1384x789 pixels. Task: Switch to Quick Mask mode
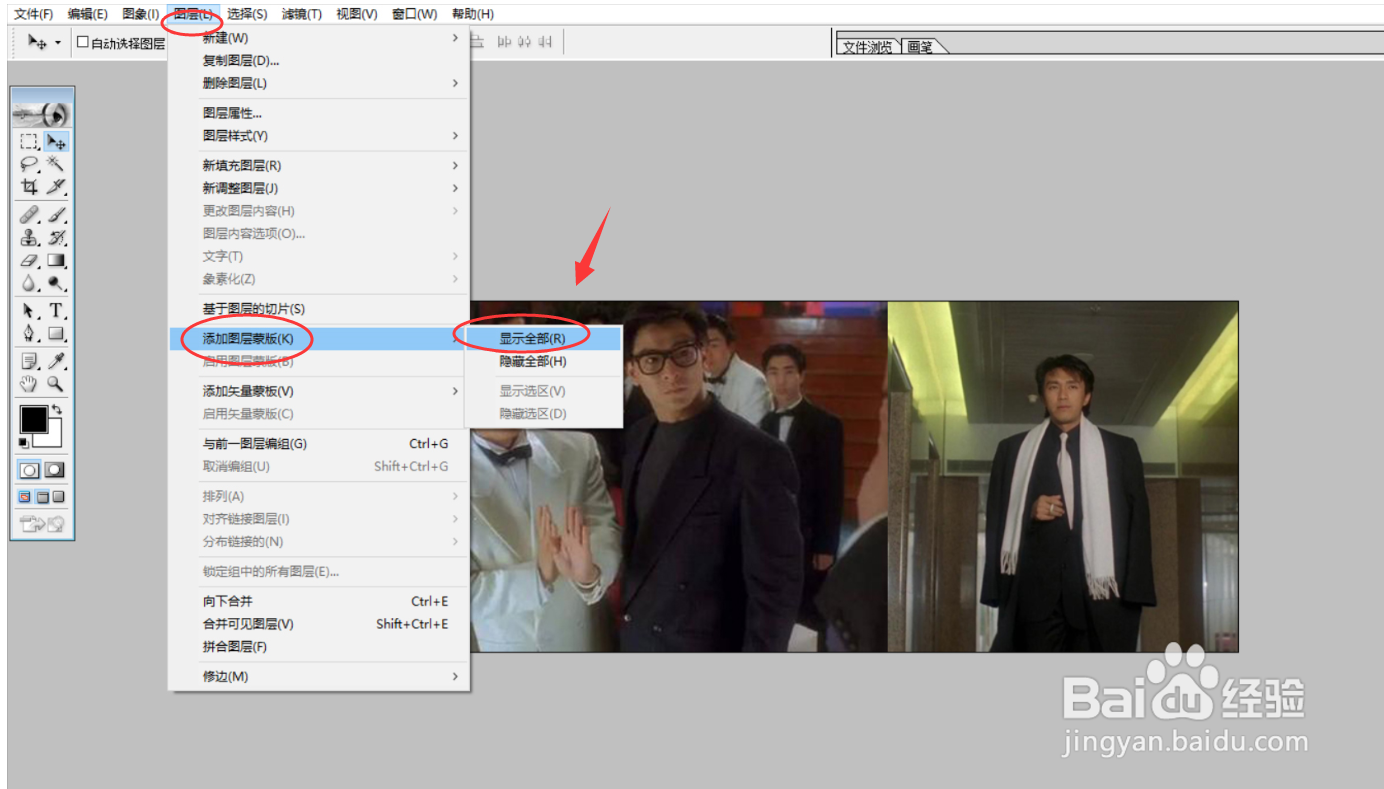[x=56, y=469]
